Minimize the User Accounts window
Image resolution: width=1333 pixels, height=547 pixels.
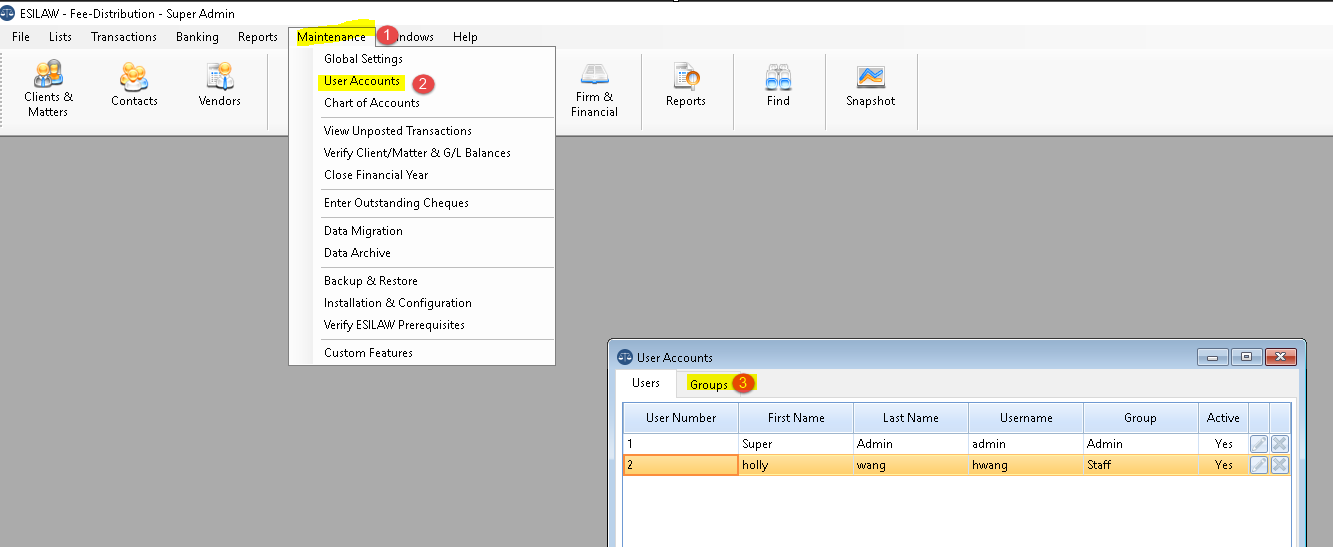point(1214,357)
